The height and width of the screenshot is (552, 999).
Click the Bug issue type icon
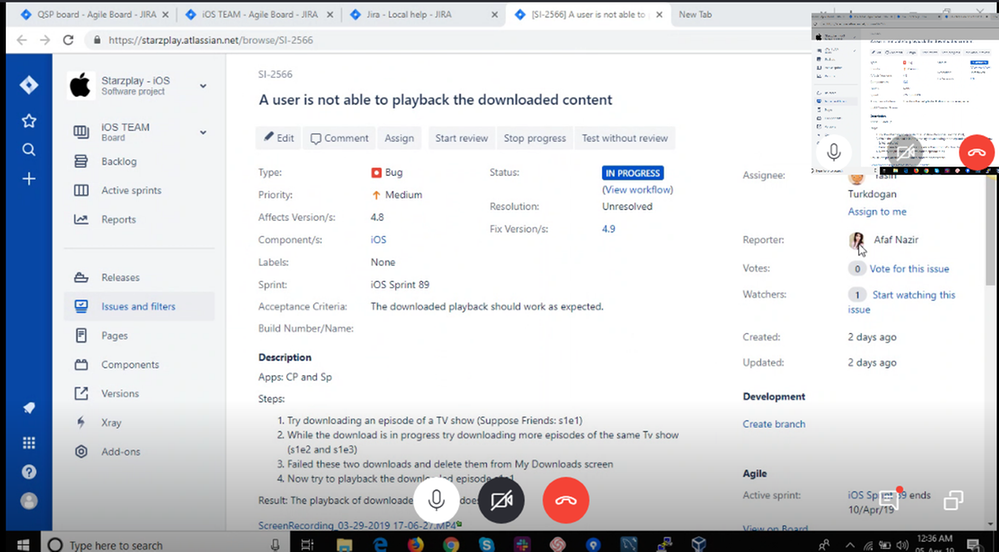pyautogui.click(x=376, y=172)
